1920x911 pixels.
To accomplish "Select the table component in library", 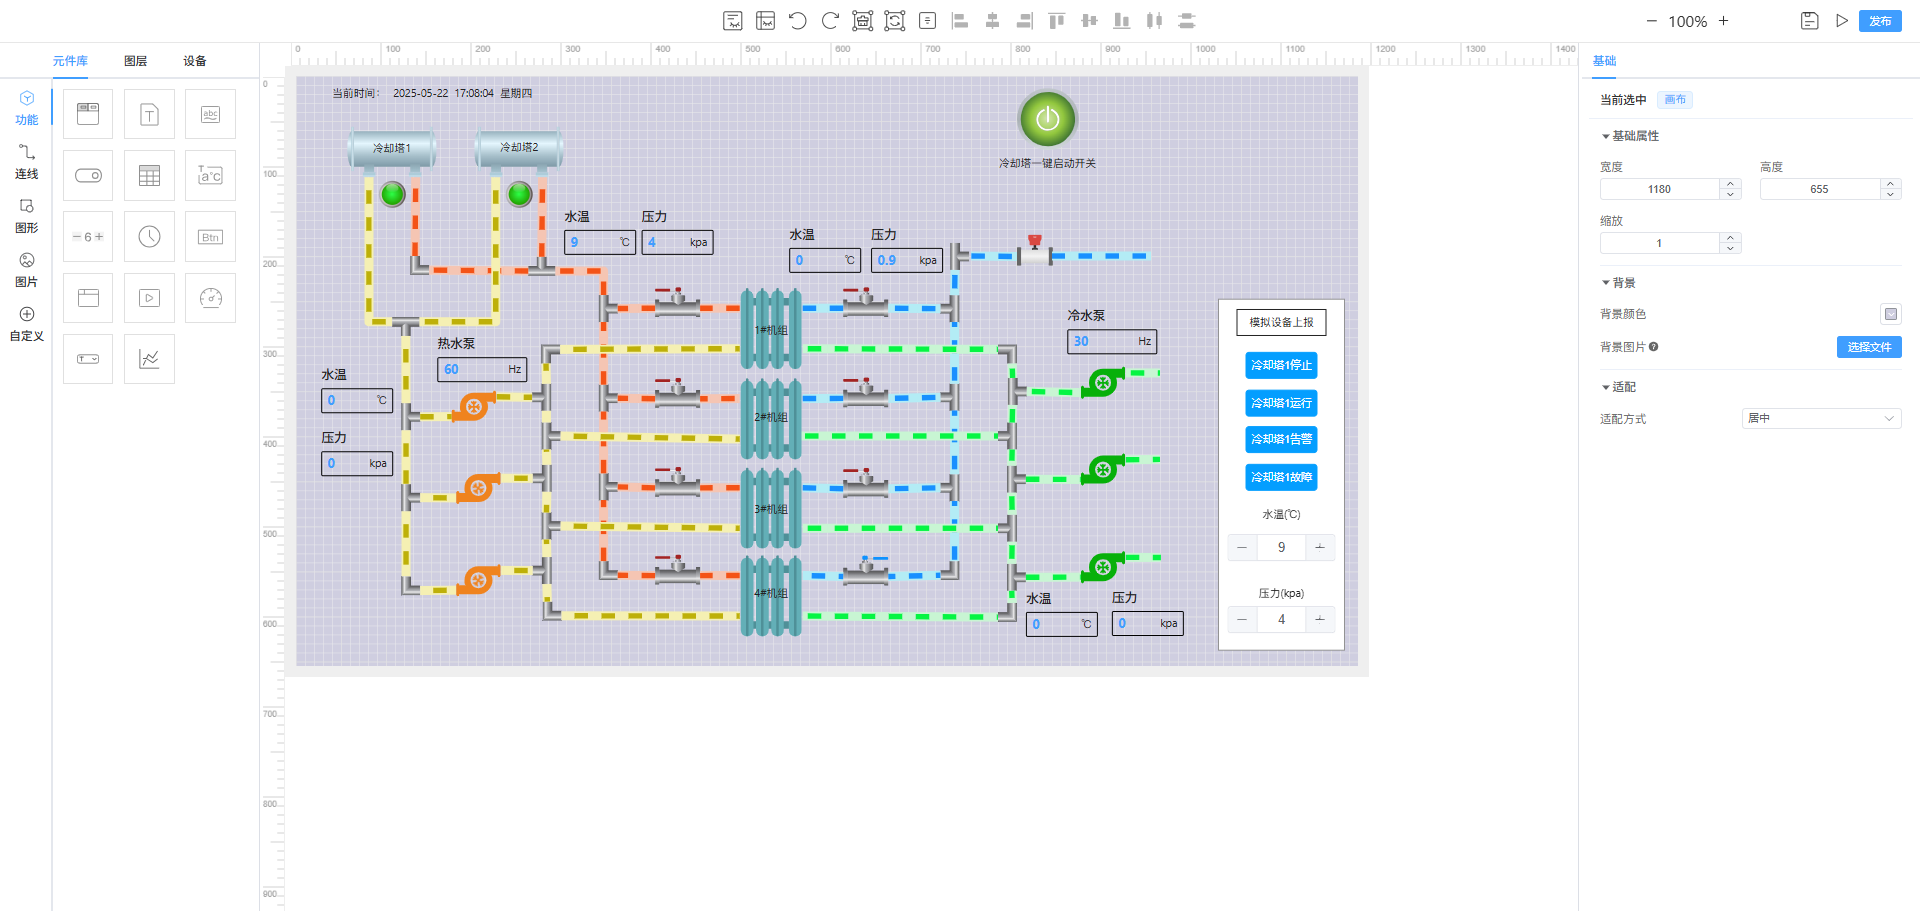I will click(149, 176).
